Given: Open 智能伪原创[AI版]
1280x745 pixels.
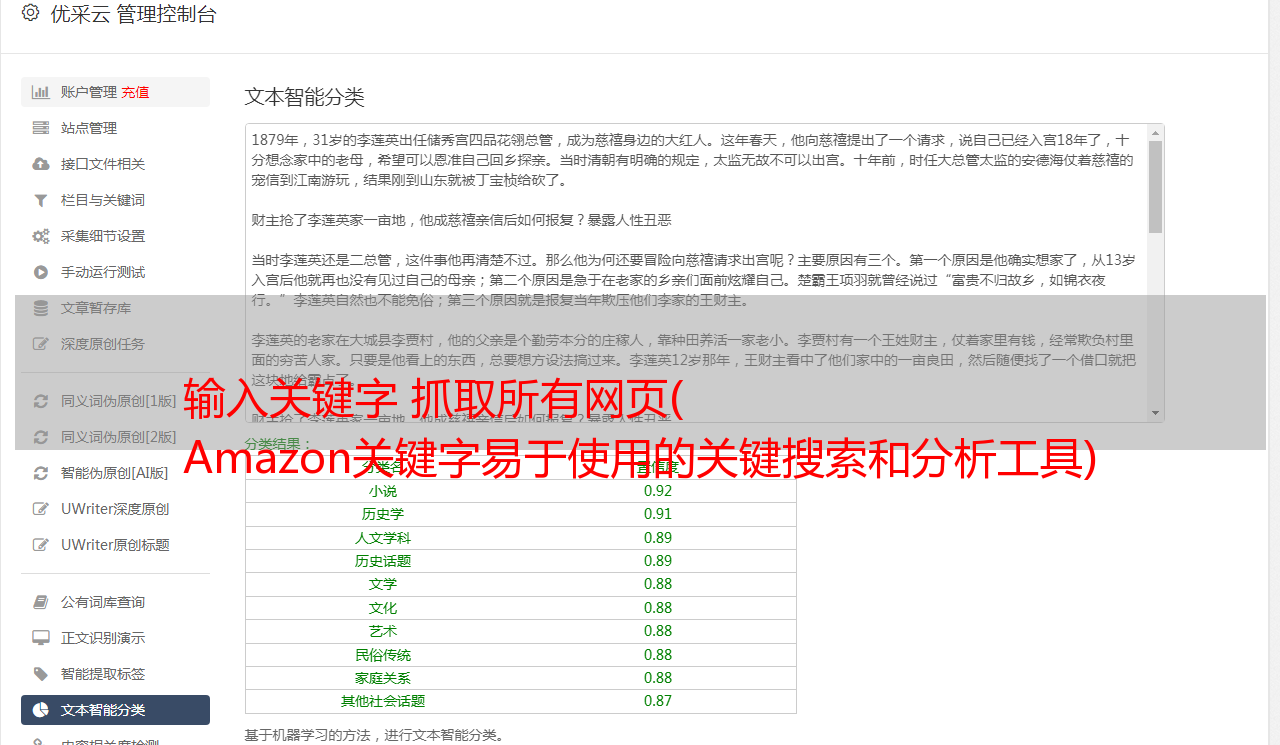Looking at the screenshot, I should [x=115, y=473].
